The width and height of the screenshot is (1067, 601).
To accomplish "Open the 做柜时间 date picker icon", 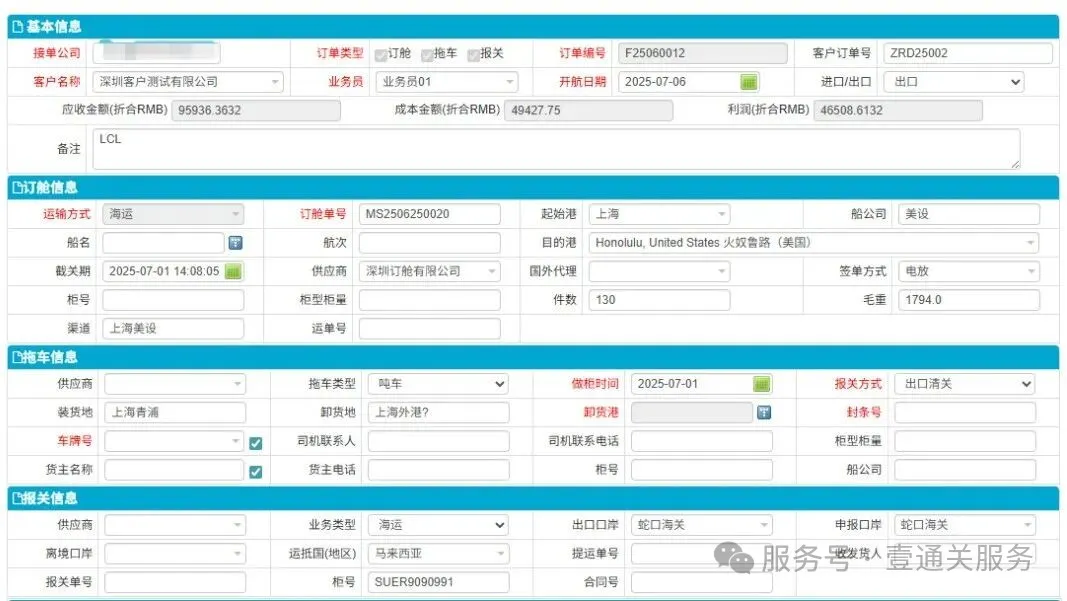I will [762, 384].
